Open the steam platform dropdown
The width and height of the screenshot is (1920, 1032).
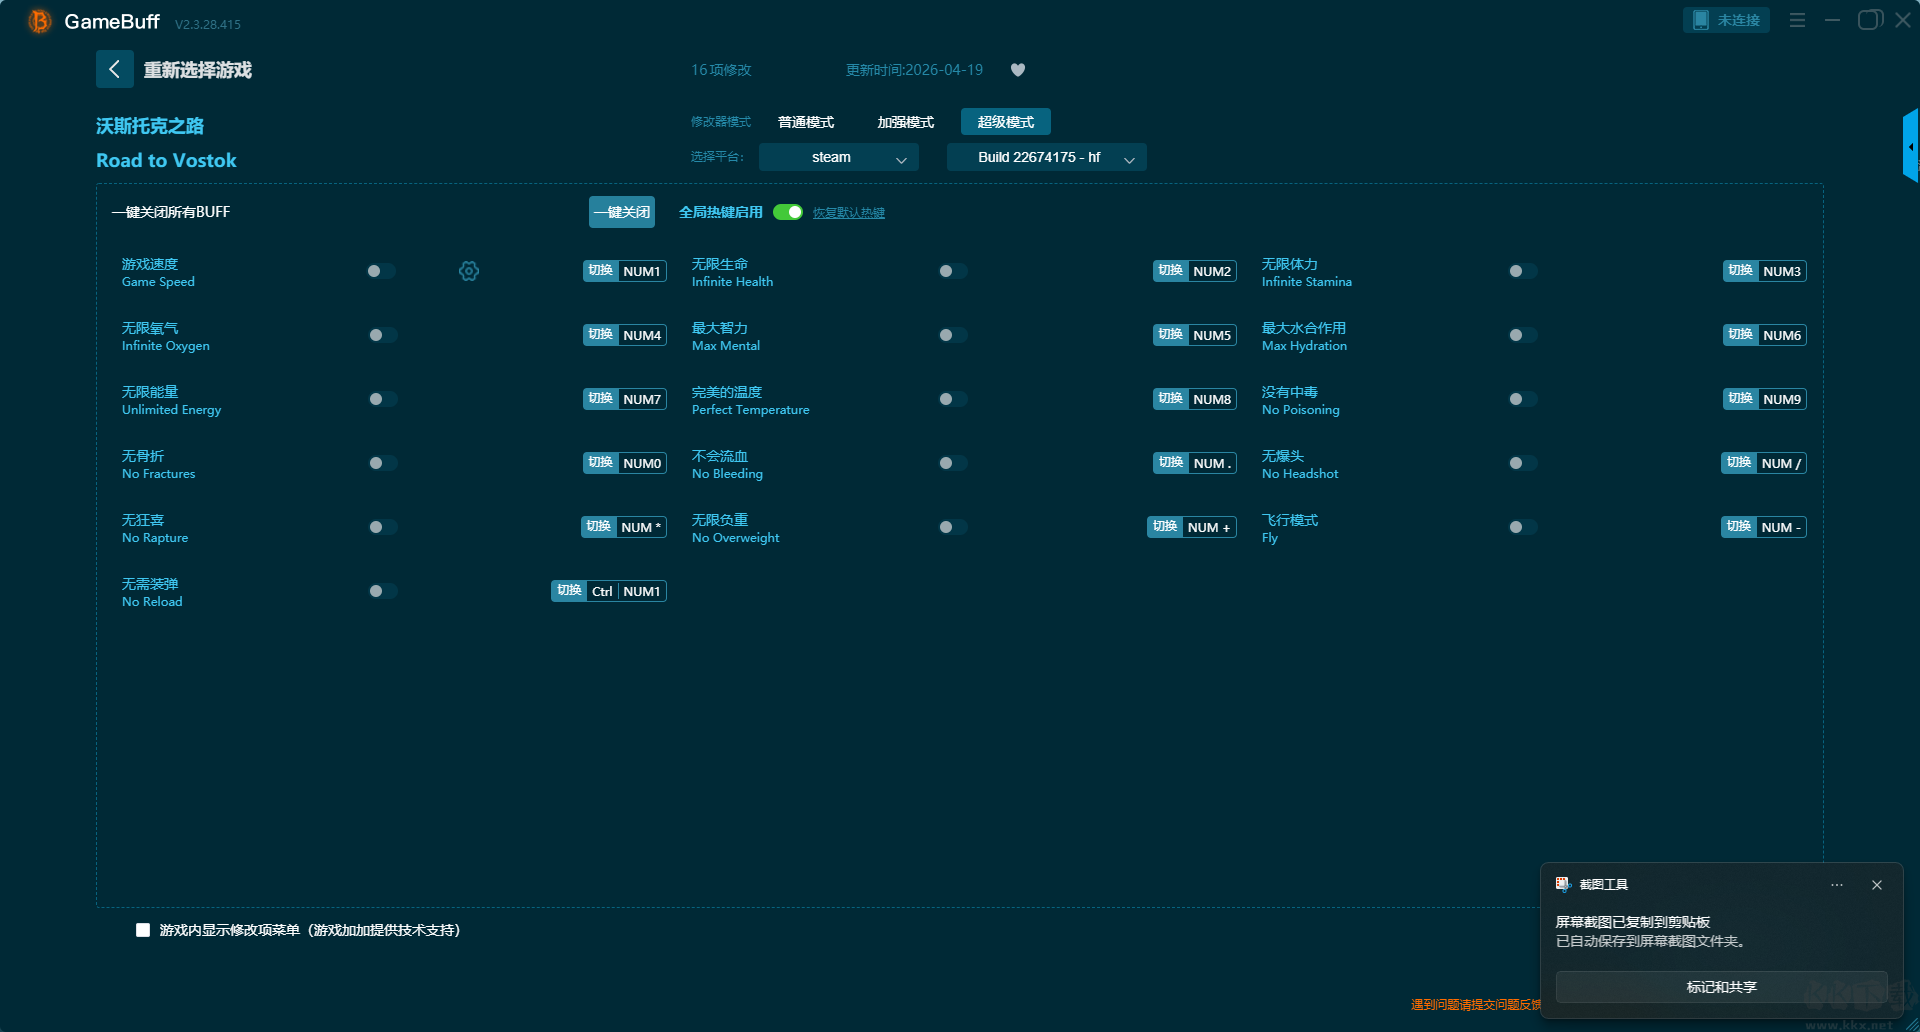[838, 157]
